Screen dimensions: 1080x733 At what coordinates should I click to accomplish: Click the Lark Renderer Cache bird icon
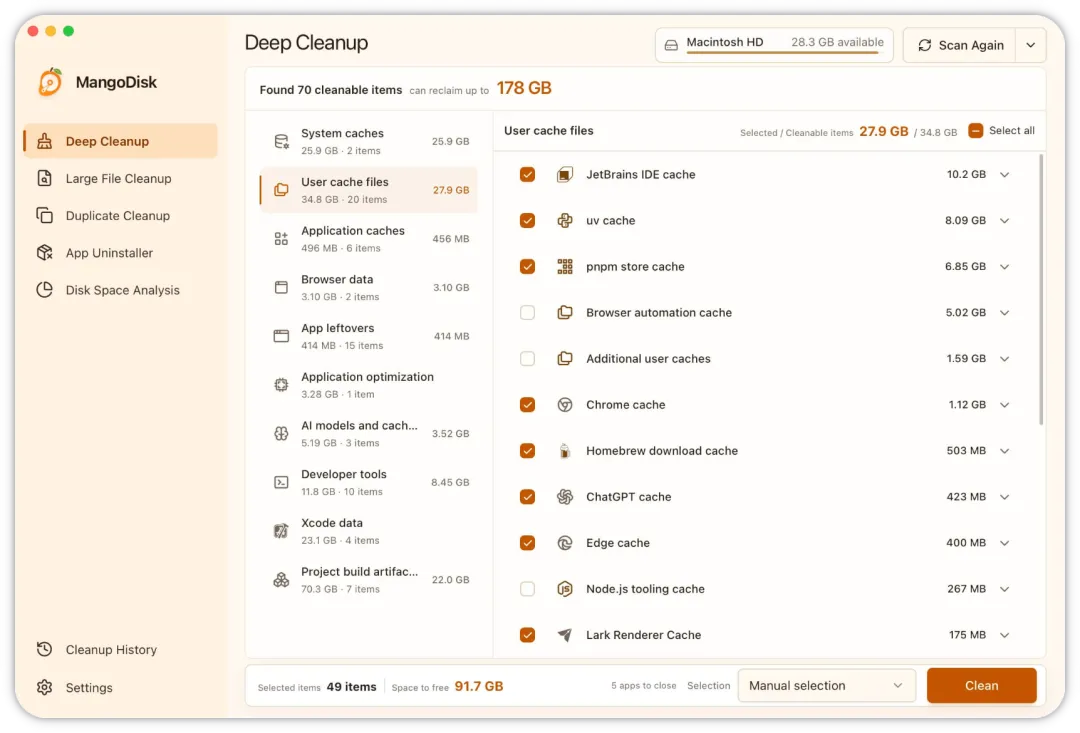[565, 635]
